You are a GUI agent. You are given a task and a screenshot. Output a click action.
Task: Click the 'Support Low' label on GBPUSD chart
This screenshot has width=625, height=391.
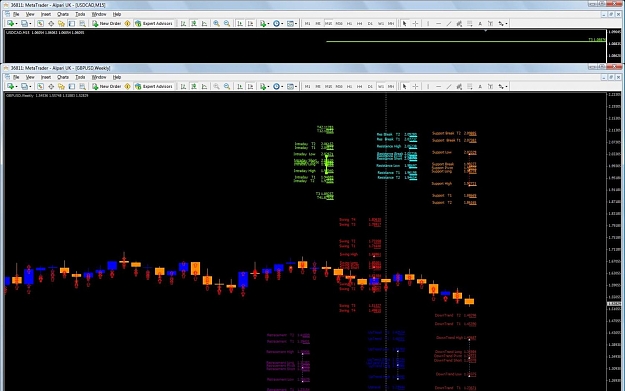(442, 152)
